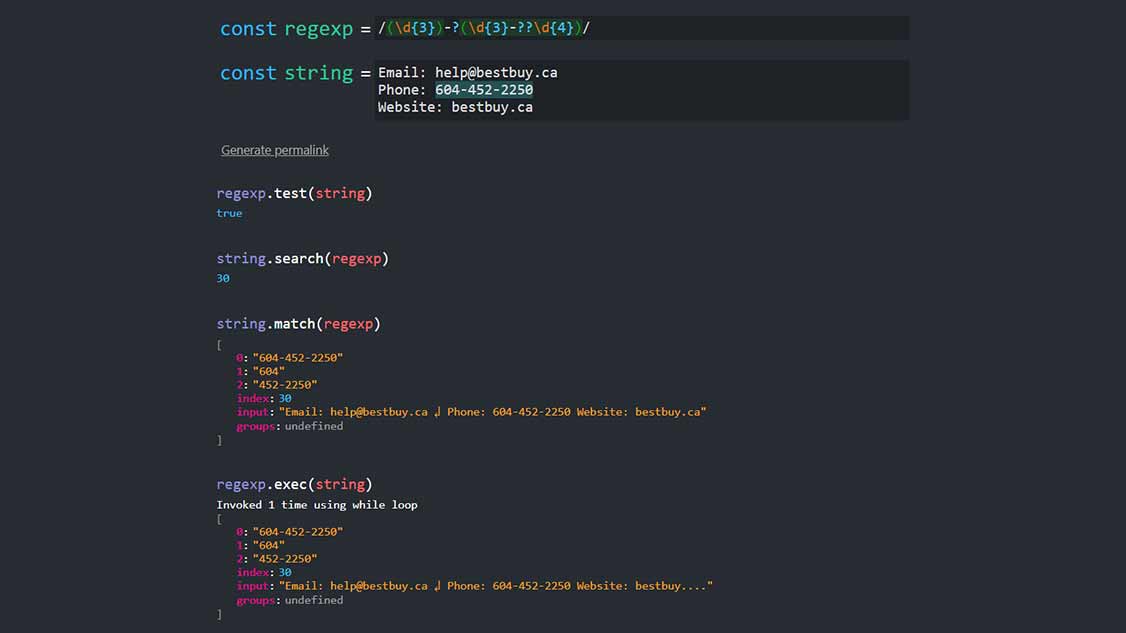This screenshot has height=633, width=1126.
Task: Click the input value under string.match
Action: [492, 412]
